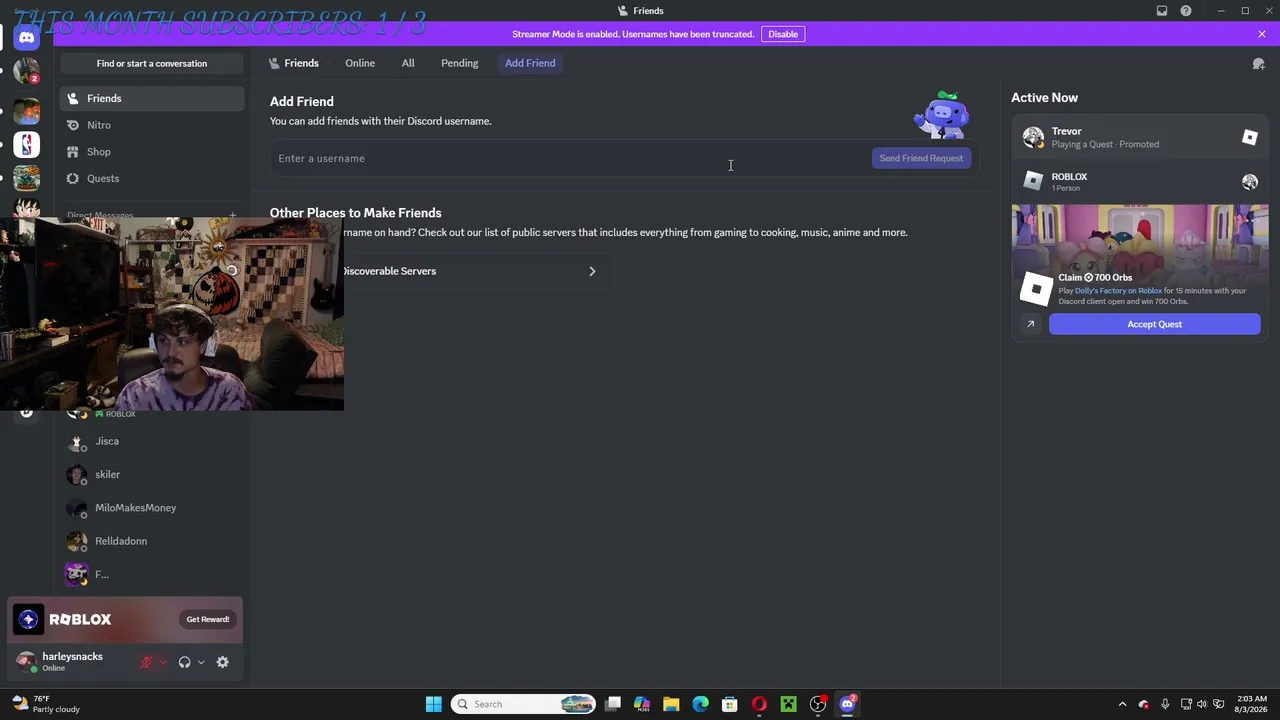1280x720 pixels.
Task: Open the Discoverable Servers chevron arrow
Action: (x=592, y=271)
